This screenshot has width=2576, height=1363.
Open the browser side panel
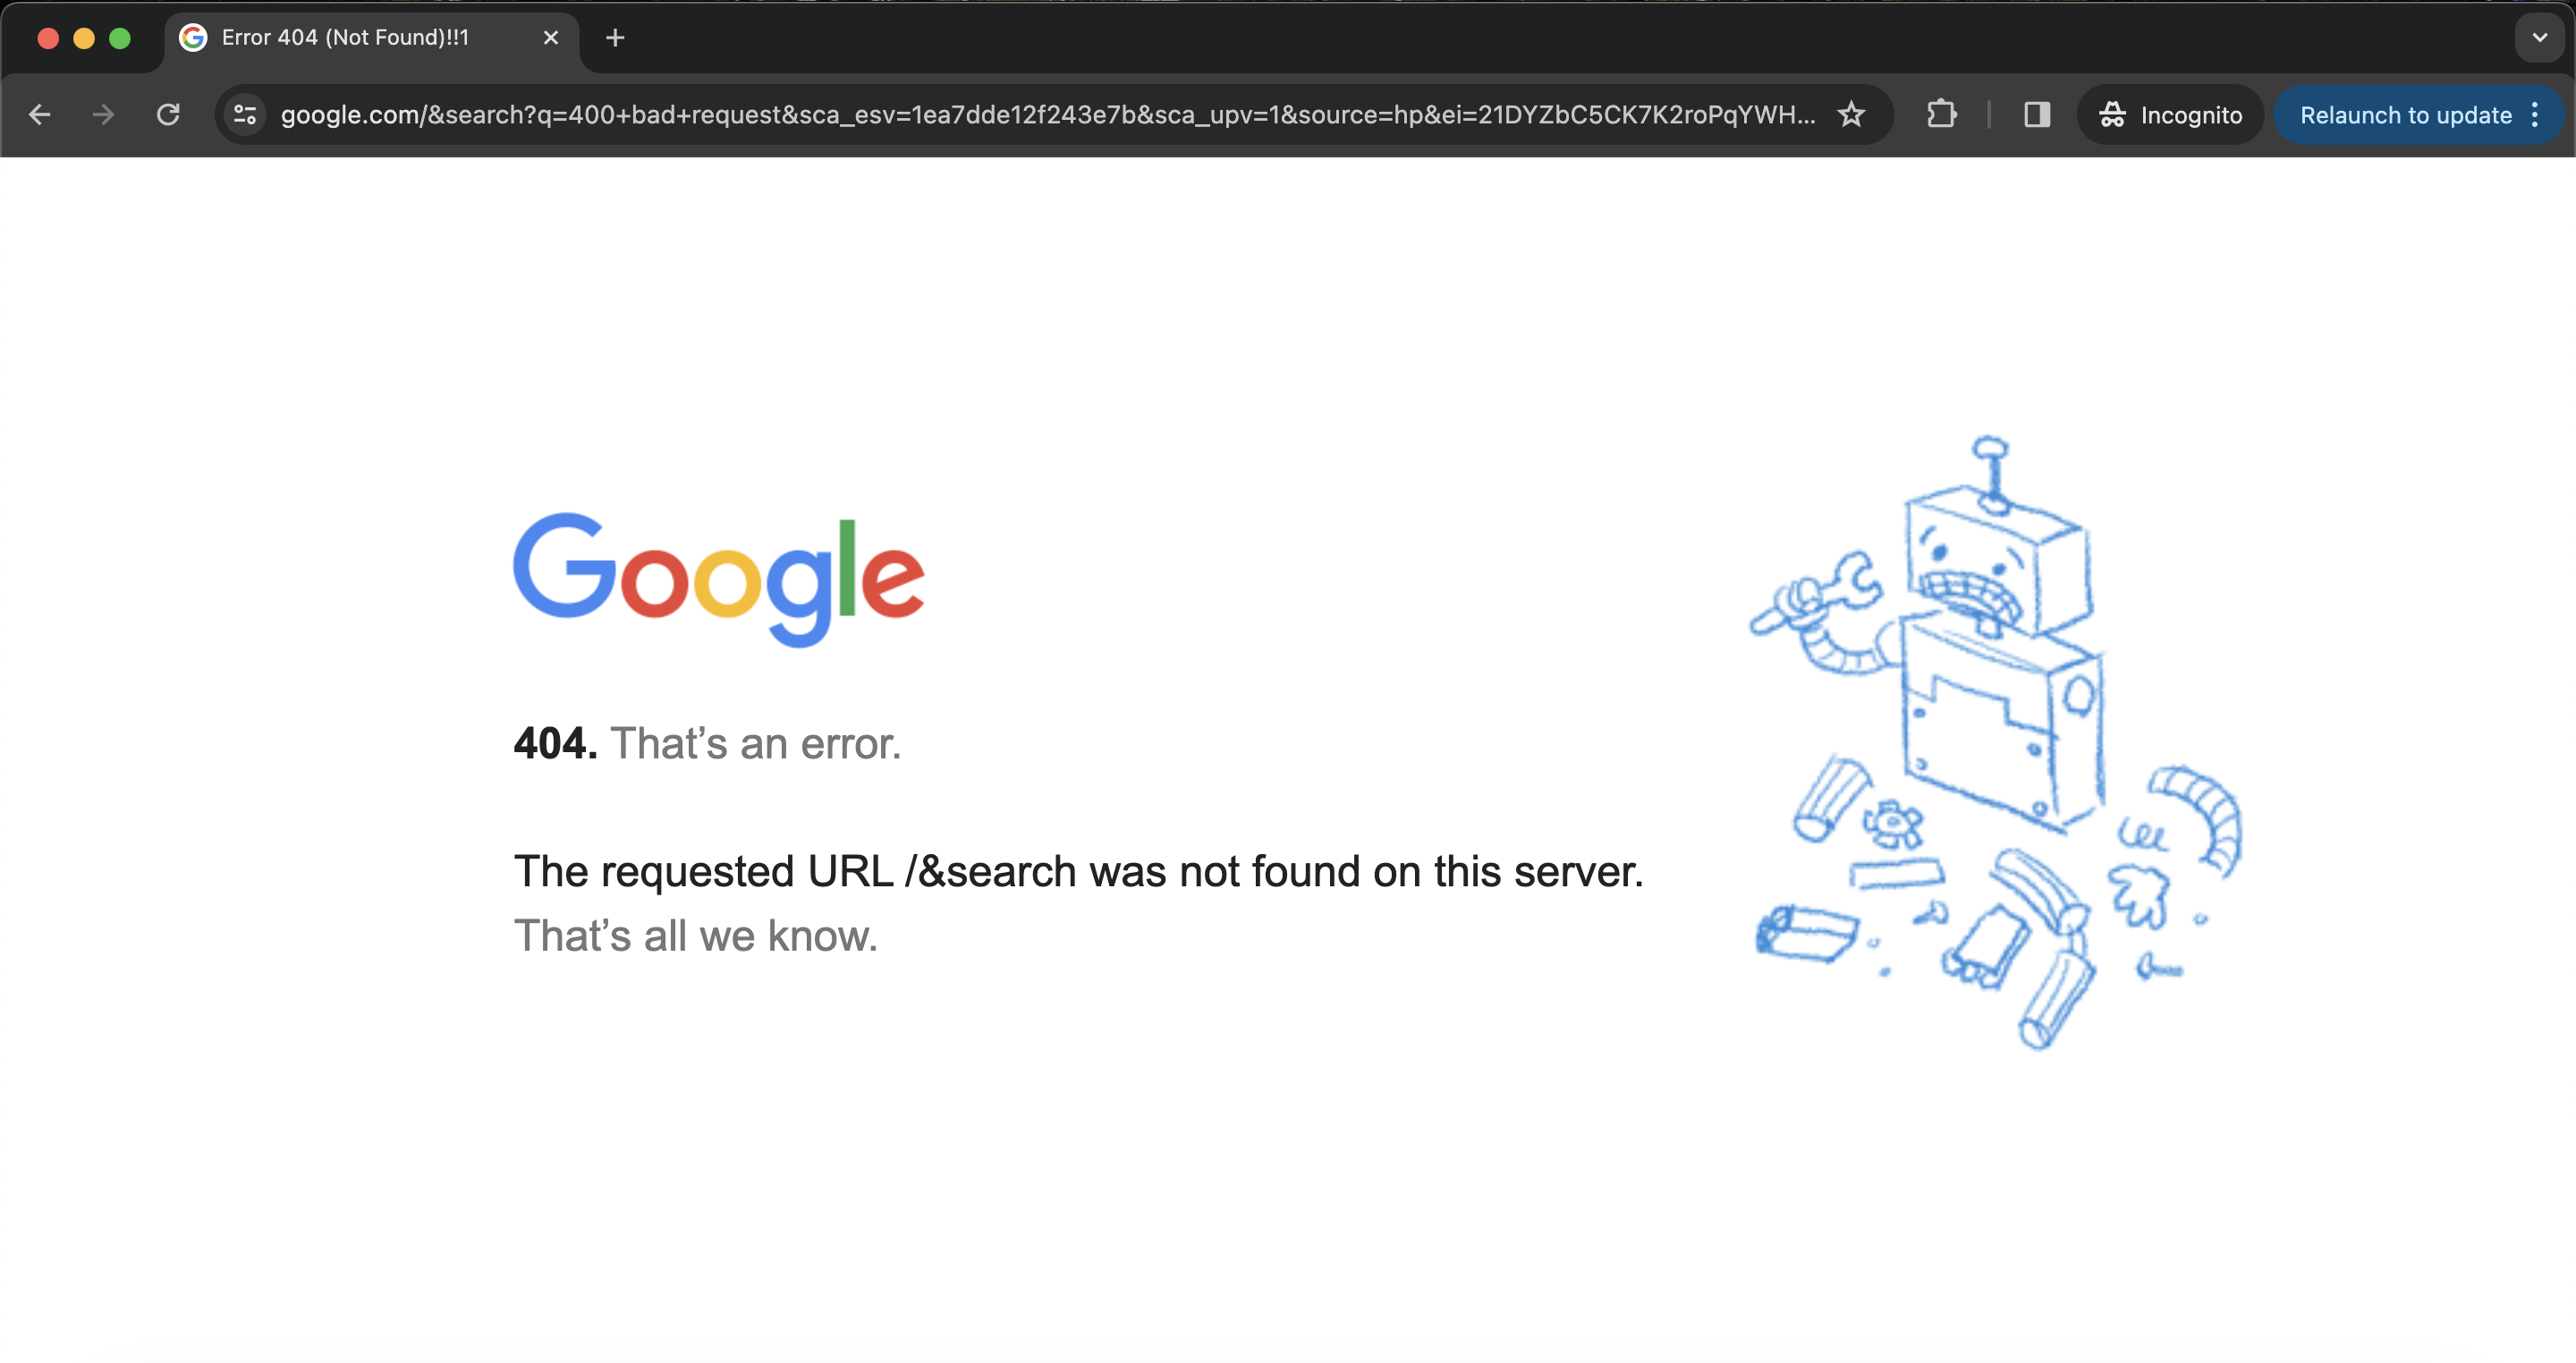click(x=2036, y=114)
